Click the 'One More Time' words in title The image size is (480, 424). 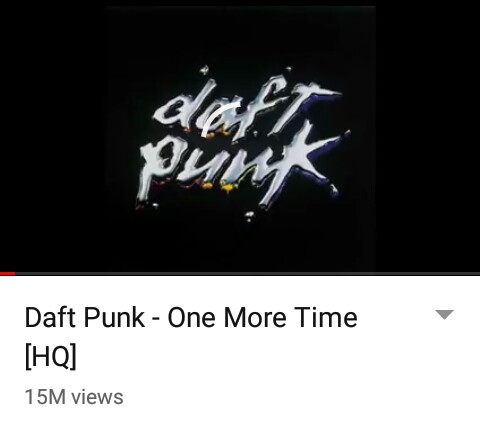262,317
